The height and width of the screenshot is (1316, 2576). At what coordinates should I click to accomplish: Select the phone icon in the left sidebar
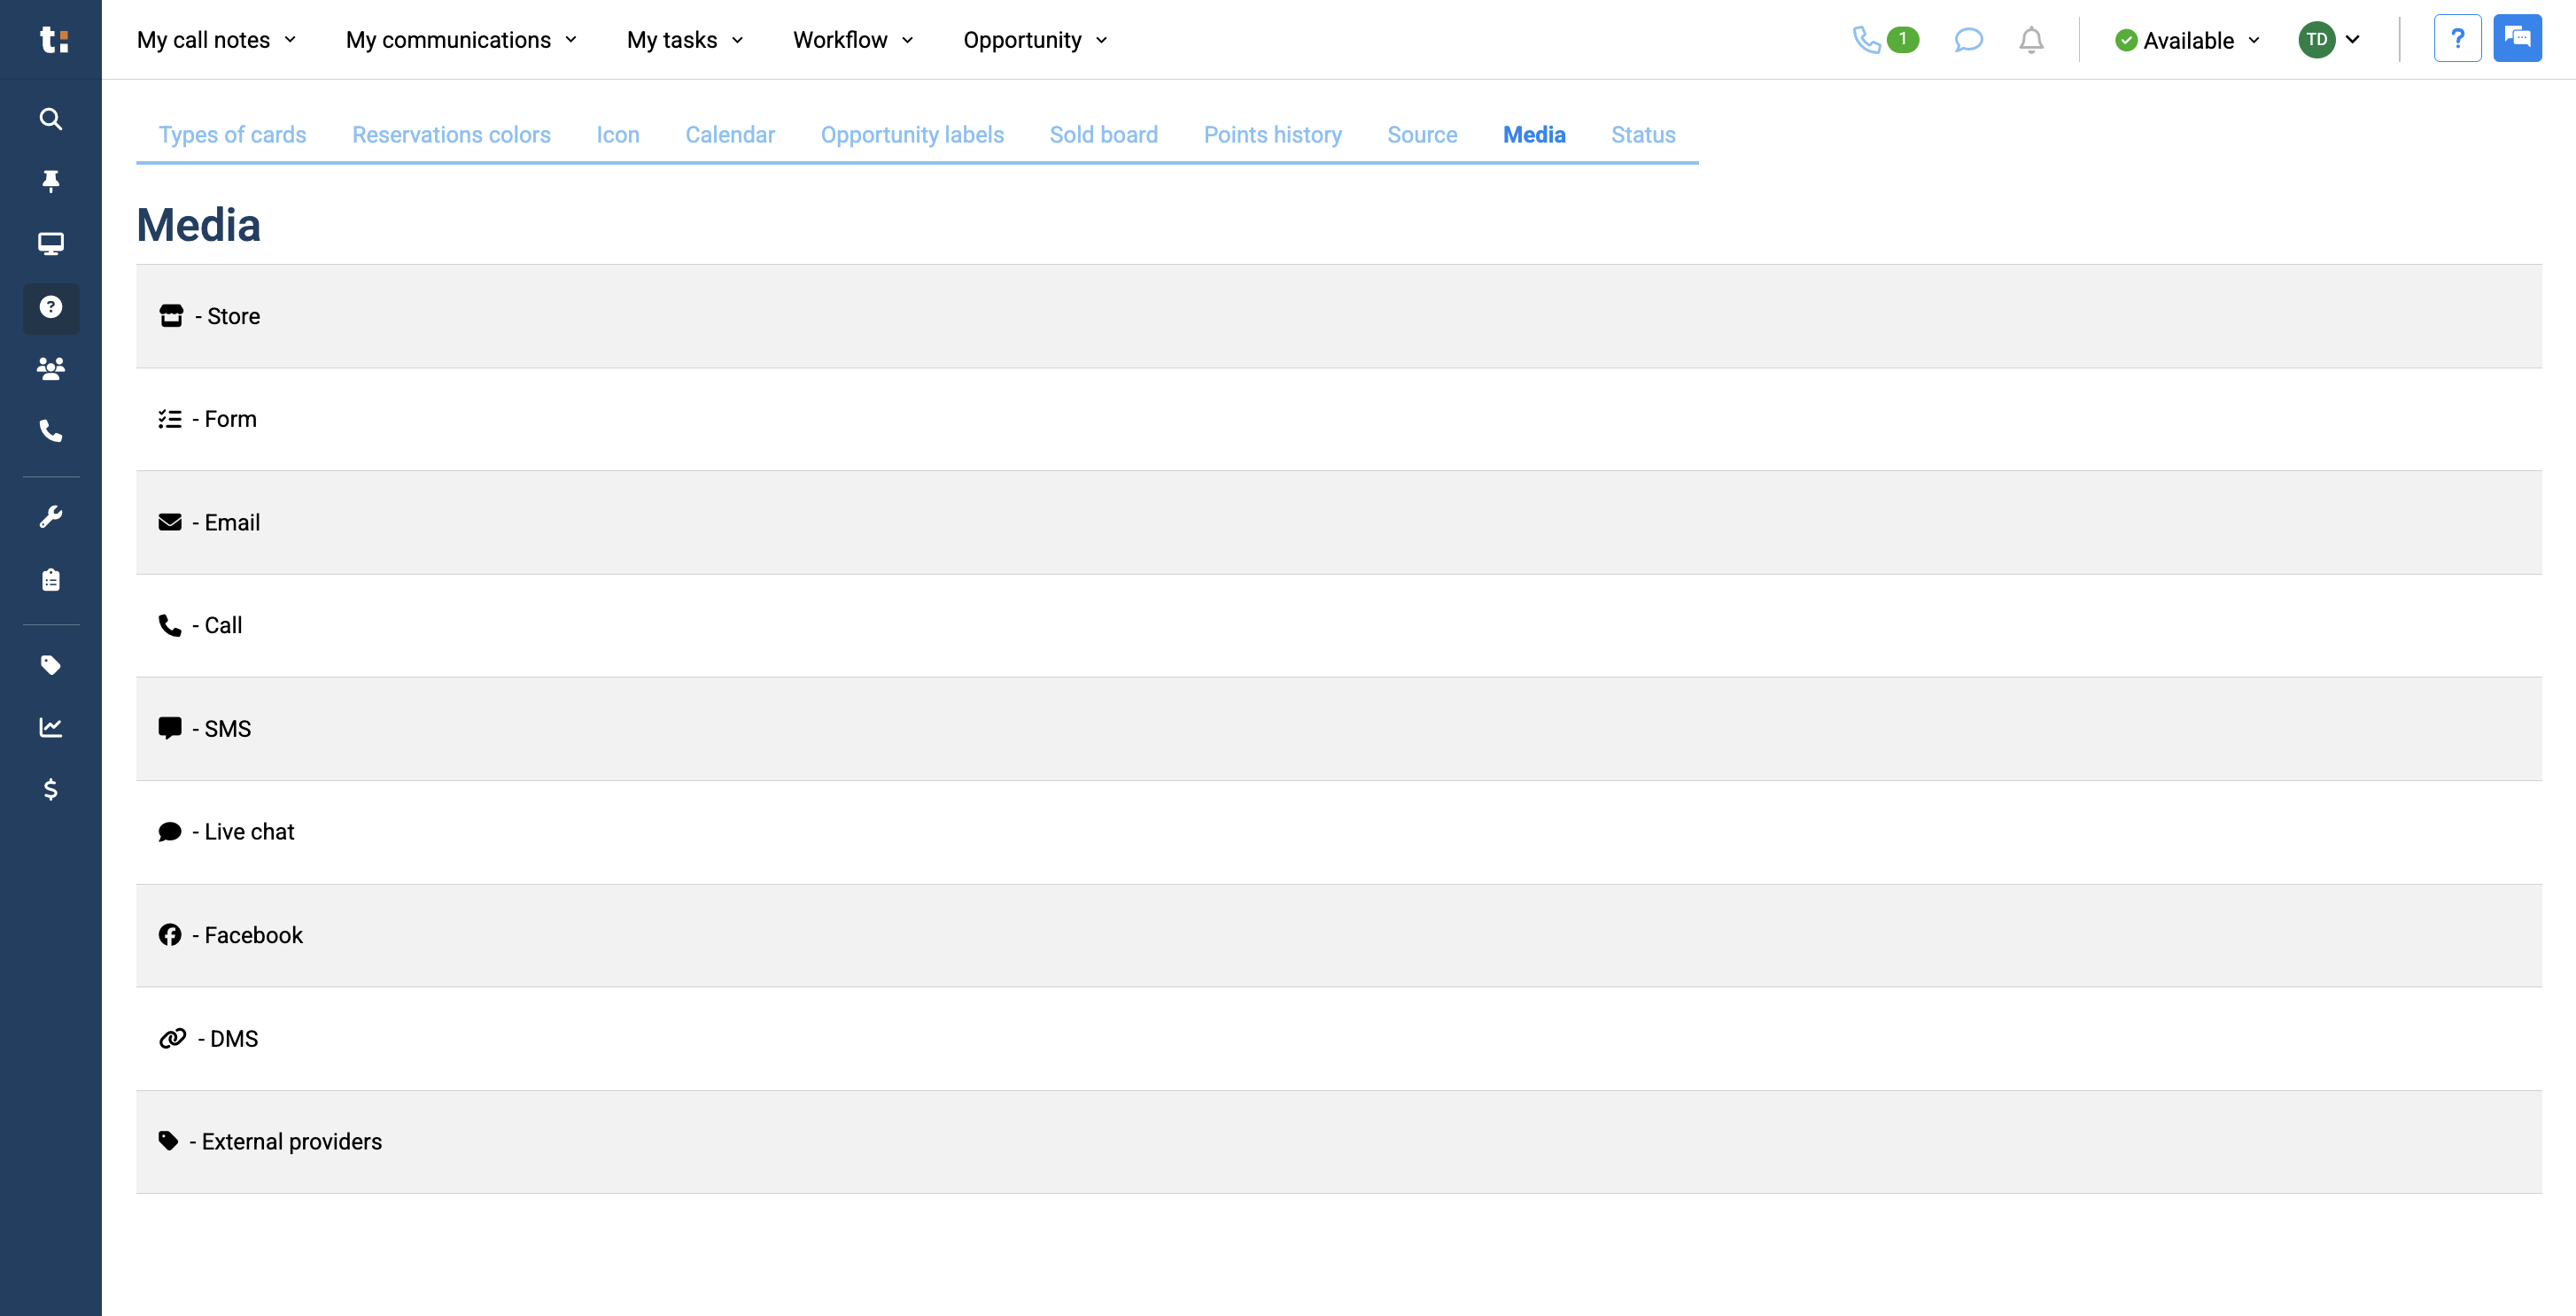coord(50,432)
